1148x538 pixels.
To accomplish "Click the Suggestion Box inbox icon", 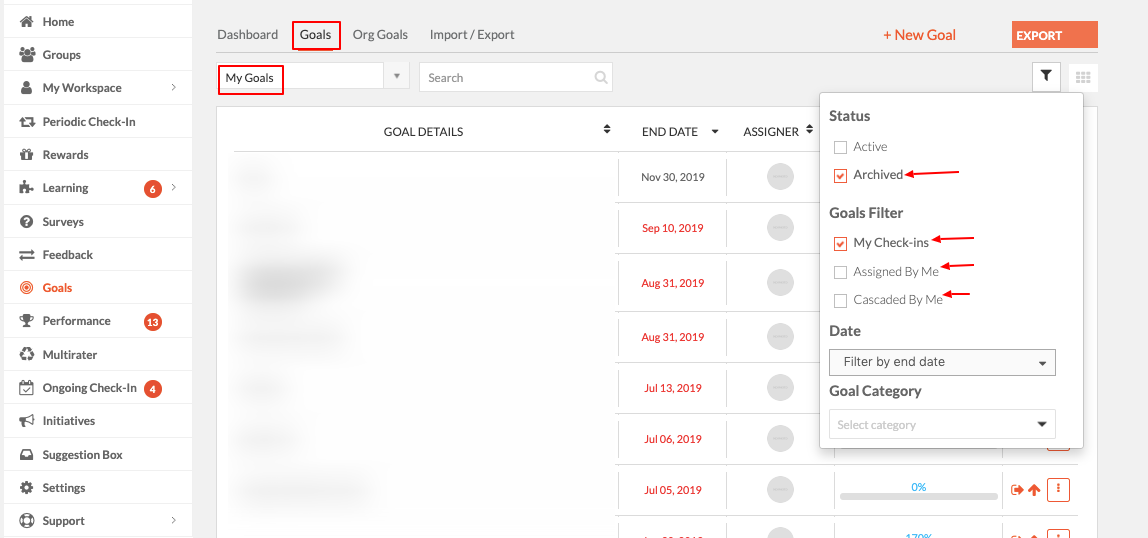I will [x=27, y=455].
